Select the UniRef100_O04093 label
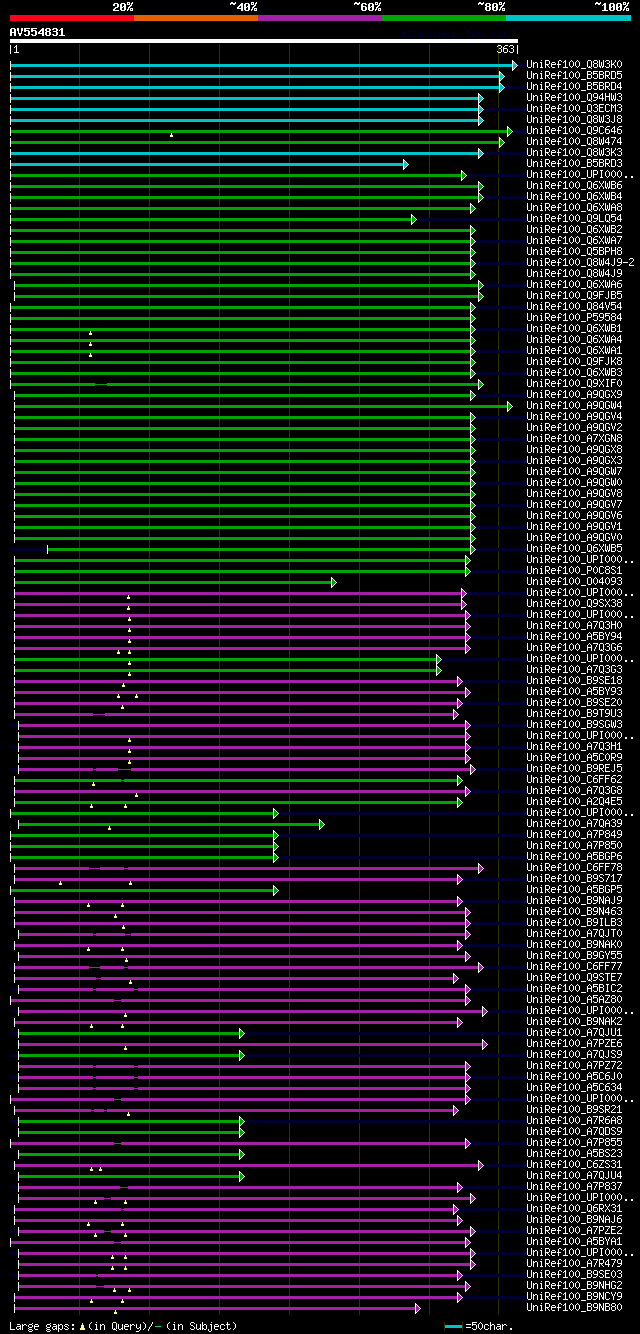Viewport: 640px width, 1334px height. [x=575, y=581]
